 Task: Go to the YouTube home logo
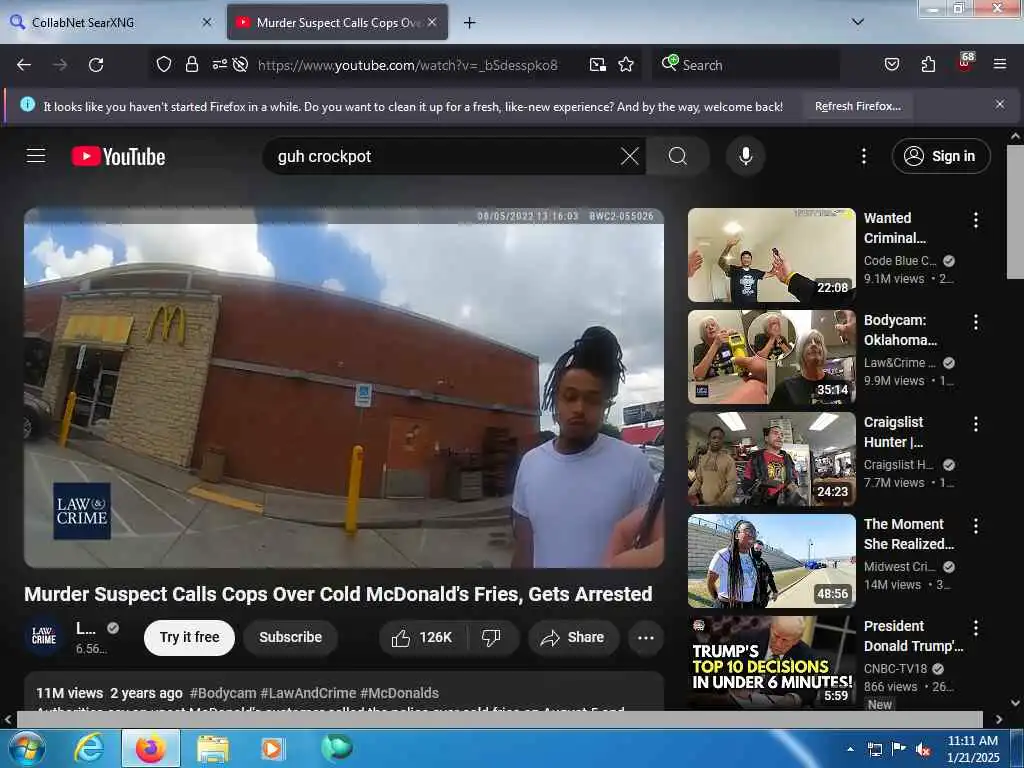click(x=118, y=157)
